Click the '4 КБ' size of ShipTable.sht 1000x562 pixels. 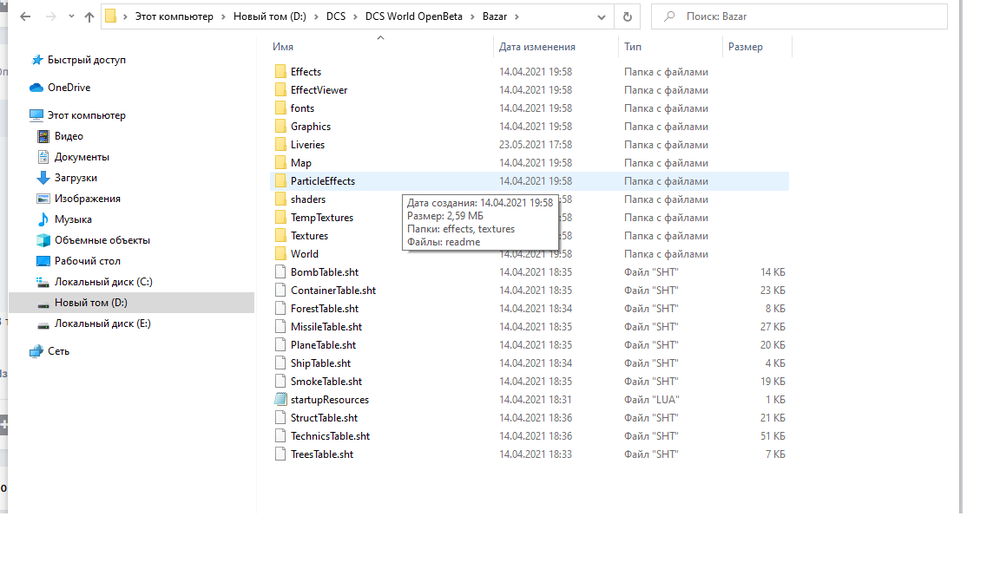click(775, 363)
